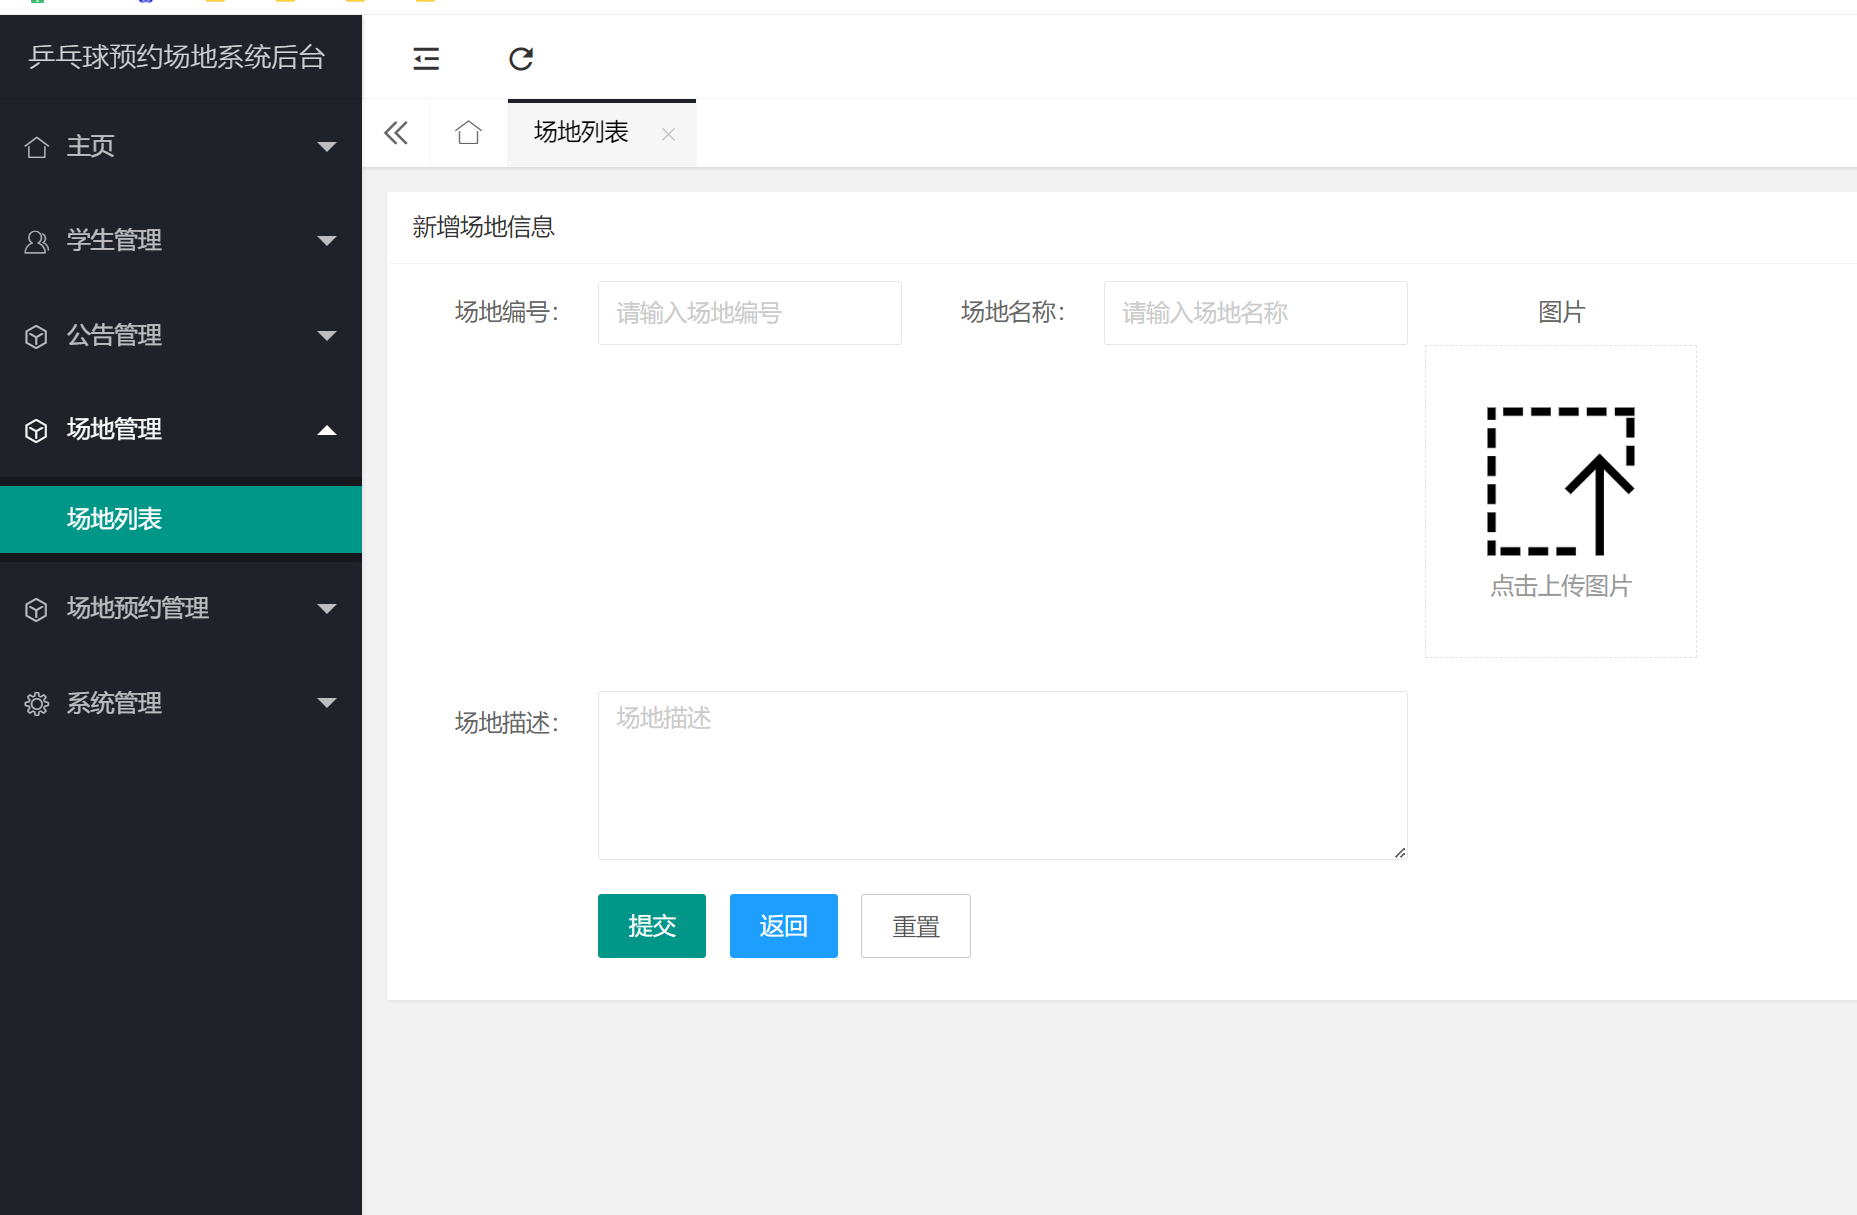Click the double-arrow tabs collapse control
Viewport: 1857px width, 1215px height.
[396, 132]
